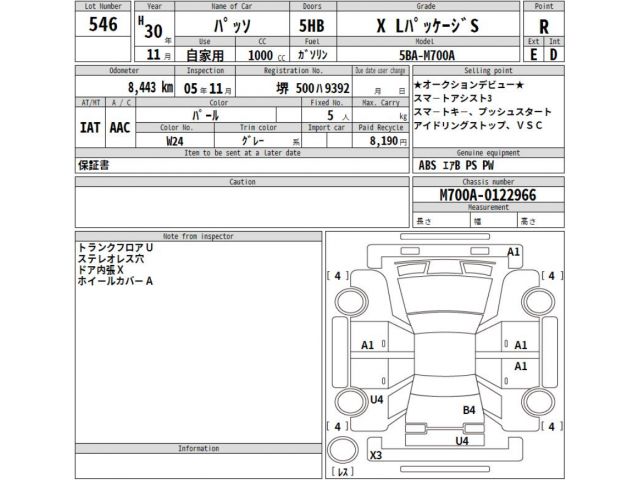Image resolution: width=640 pixels, height=480 pixels.
Task: Click the 保証書 item entry
Action: (x=93, y=165)
